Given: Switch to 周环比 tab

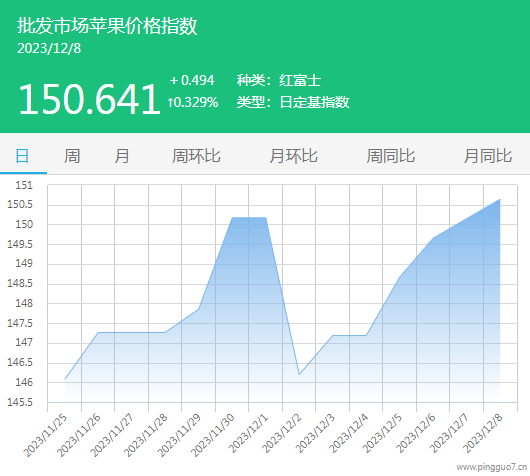Looking at the screenshot, I should [x=196, y=156].
